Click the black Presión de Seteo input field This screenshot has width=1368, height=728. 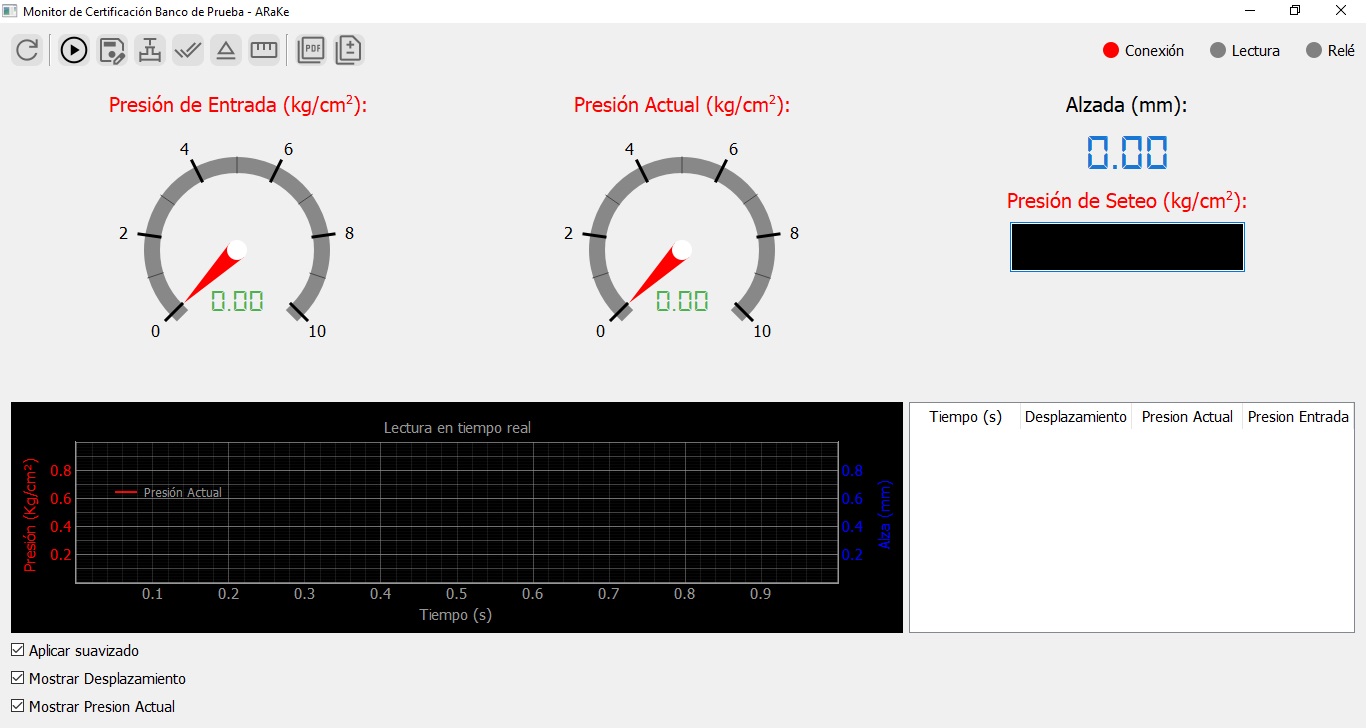1127,247
